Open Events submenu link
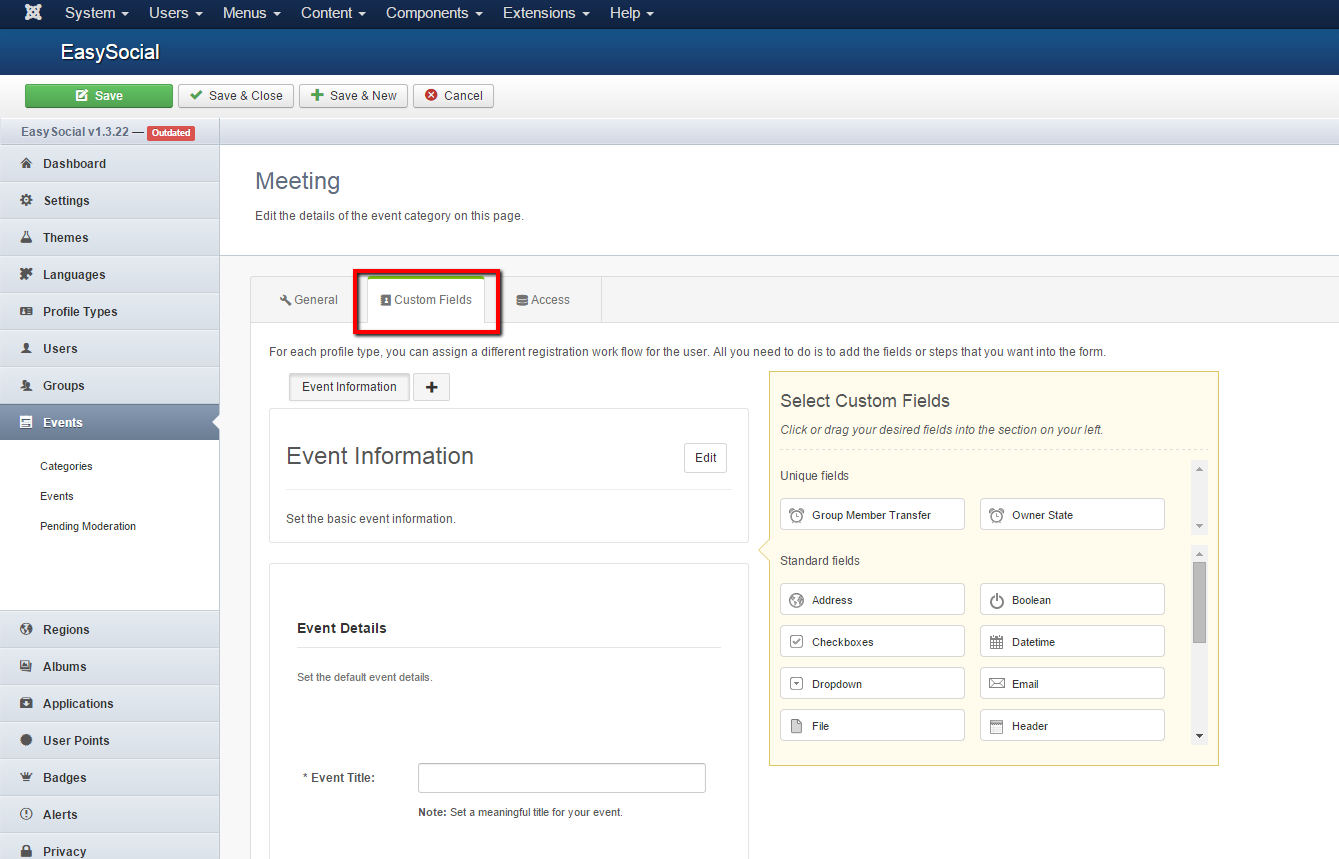 (57, 496)
